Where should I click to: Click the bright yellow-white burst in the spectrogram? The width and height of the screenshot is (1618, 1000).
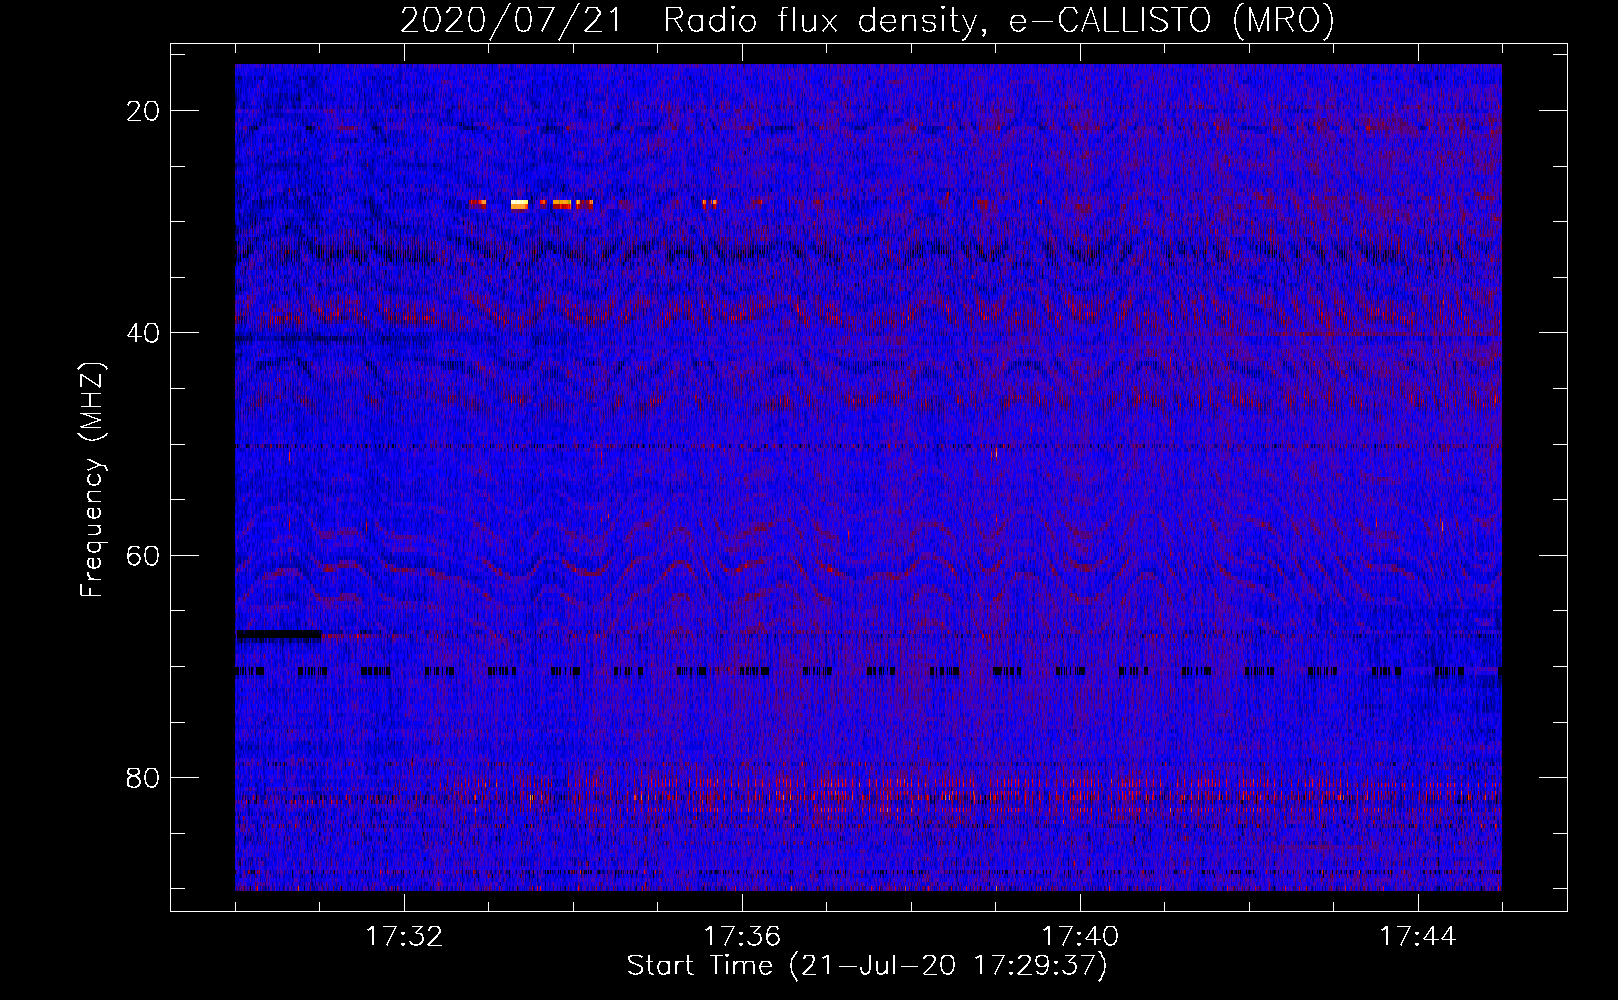(x=519, y=204)
